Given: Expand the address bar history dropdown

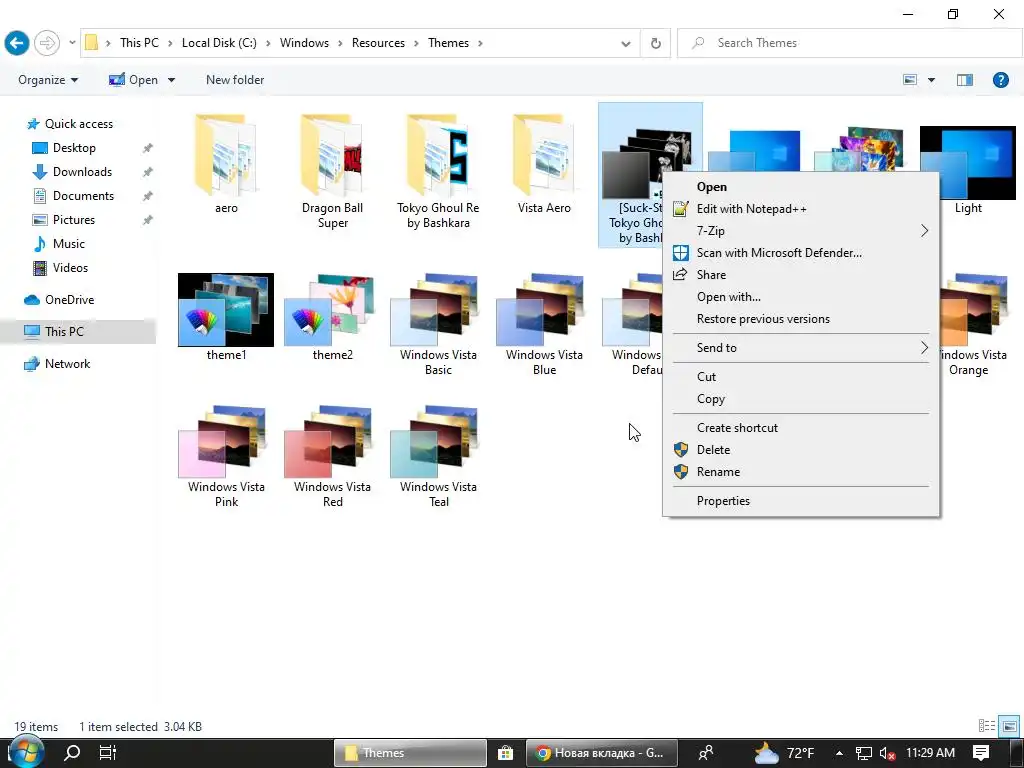Looking at the screenshot, I should (x=626, y=43).
